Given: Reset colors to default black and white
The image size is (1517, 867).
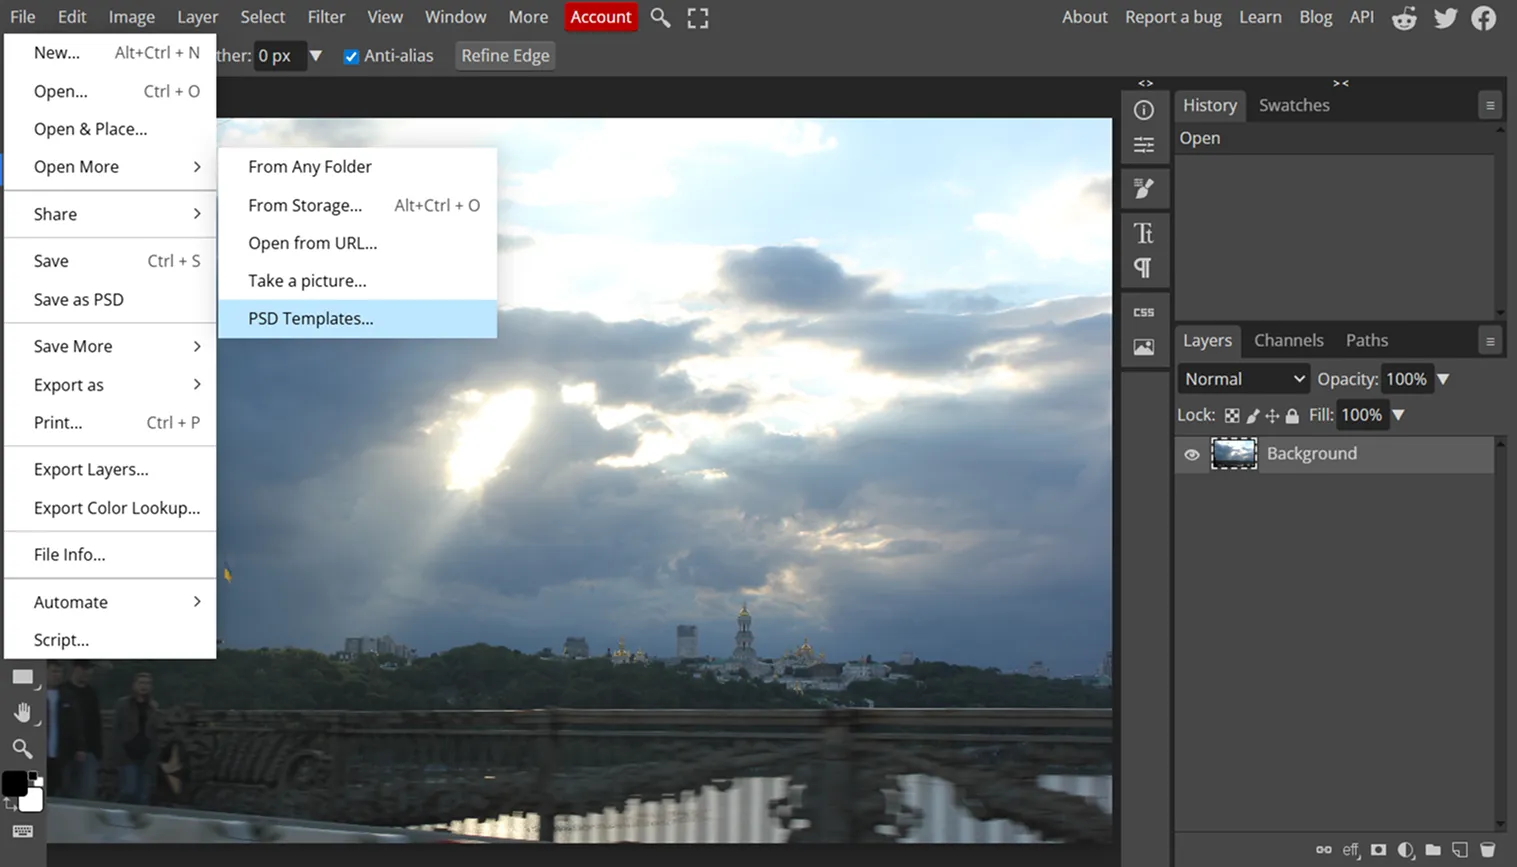Looking at the screenshot, I should click(34, 777).
